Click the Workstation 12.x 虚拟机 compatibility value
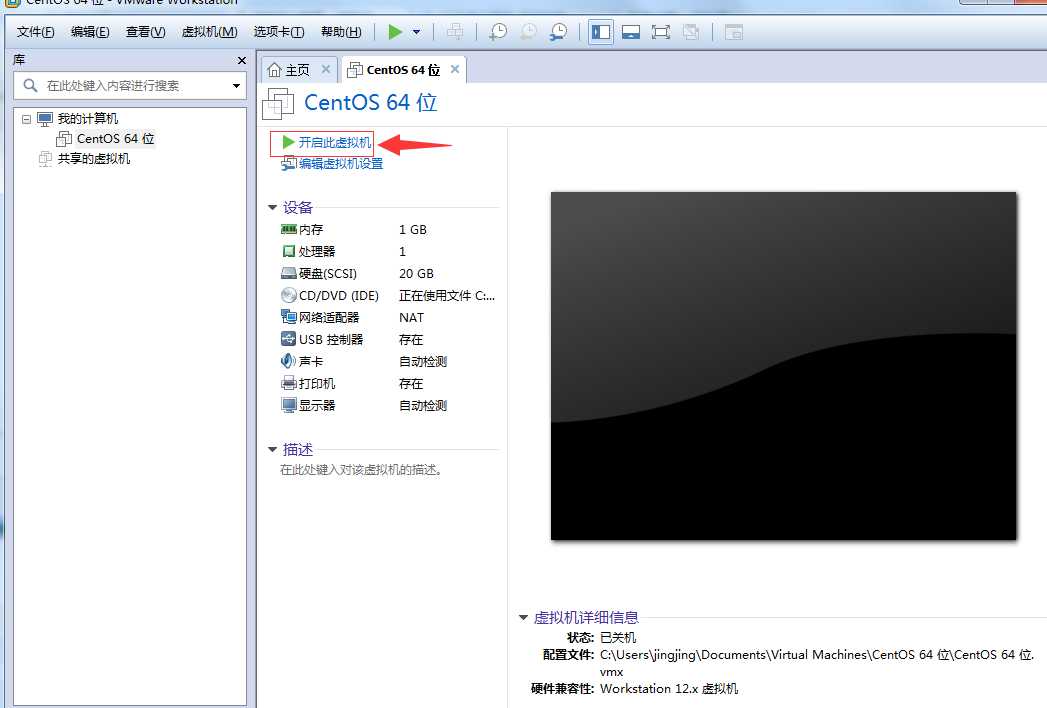 [669, 689]
